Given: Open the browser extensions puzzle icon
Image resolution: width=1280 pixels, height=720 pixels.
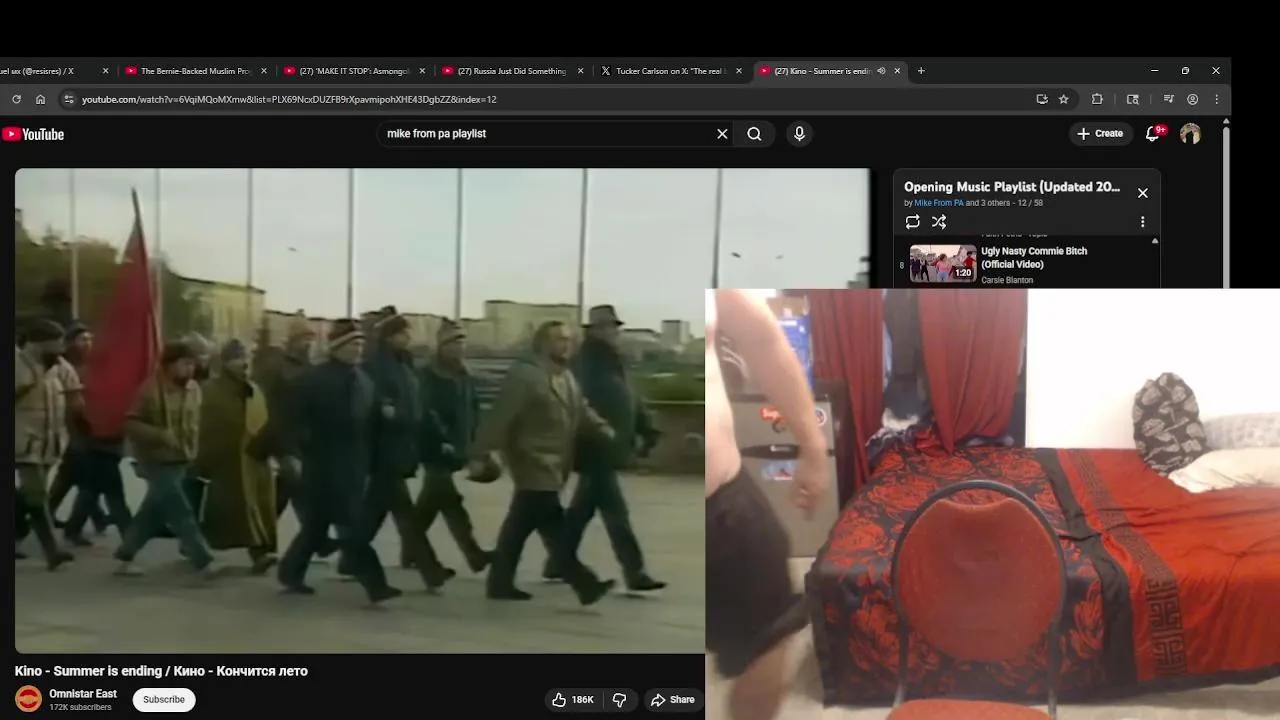Looking at the screenshot, I should coord(1097,99).
